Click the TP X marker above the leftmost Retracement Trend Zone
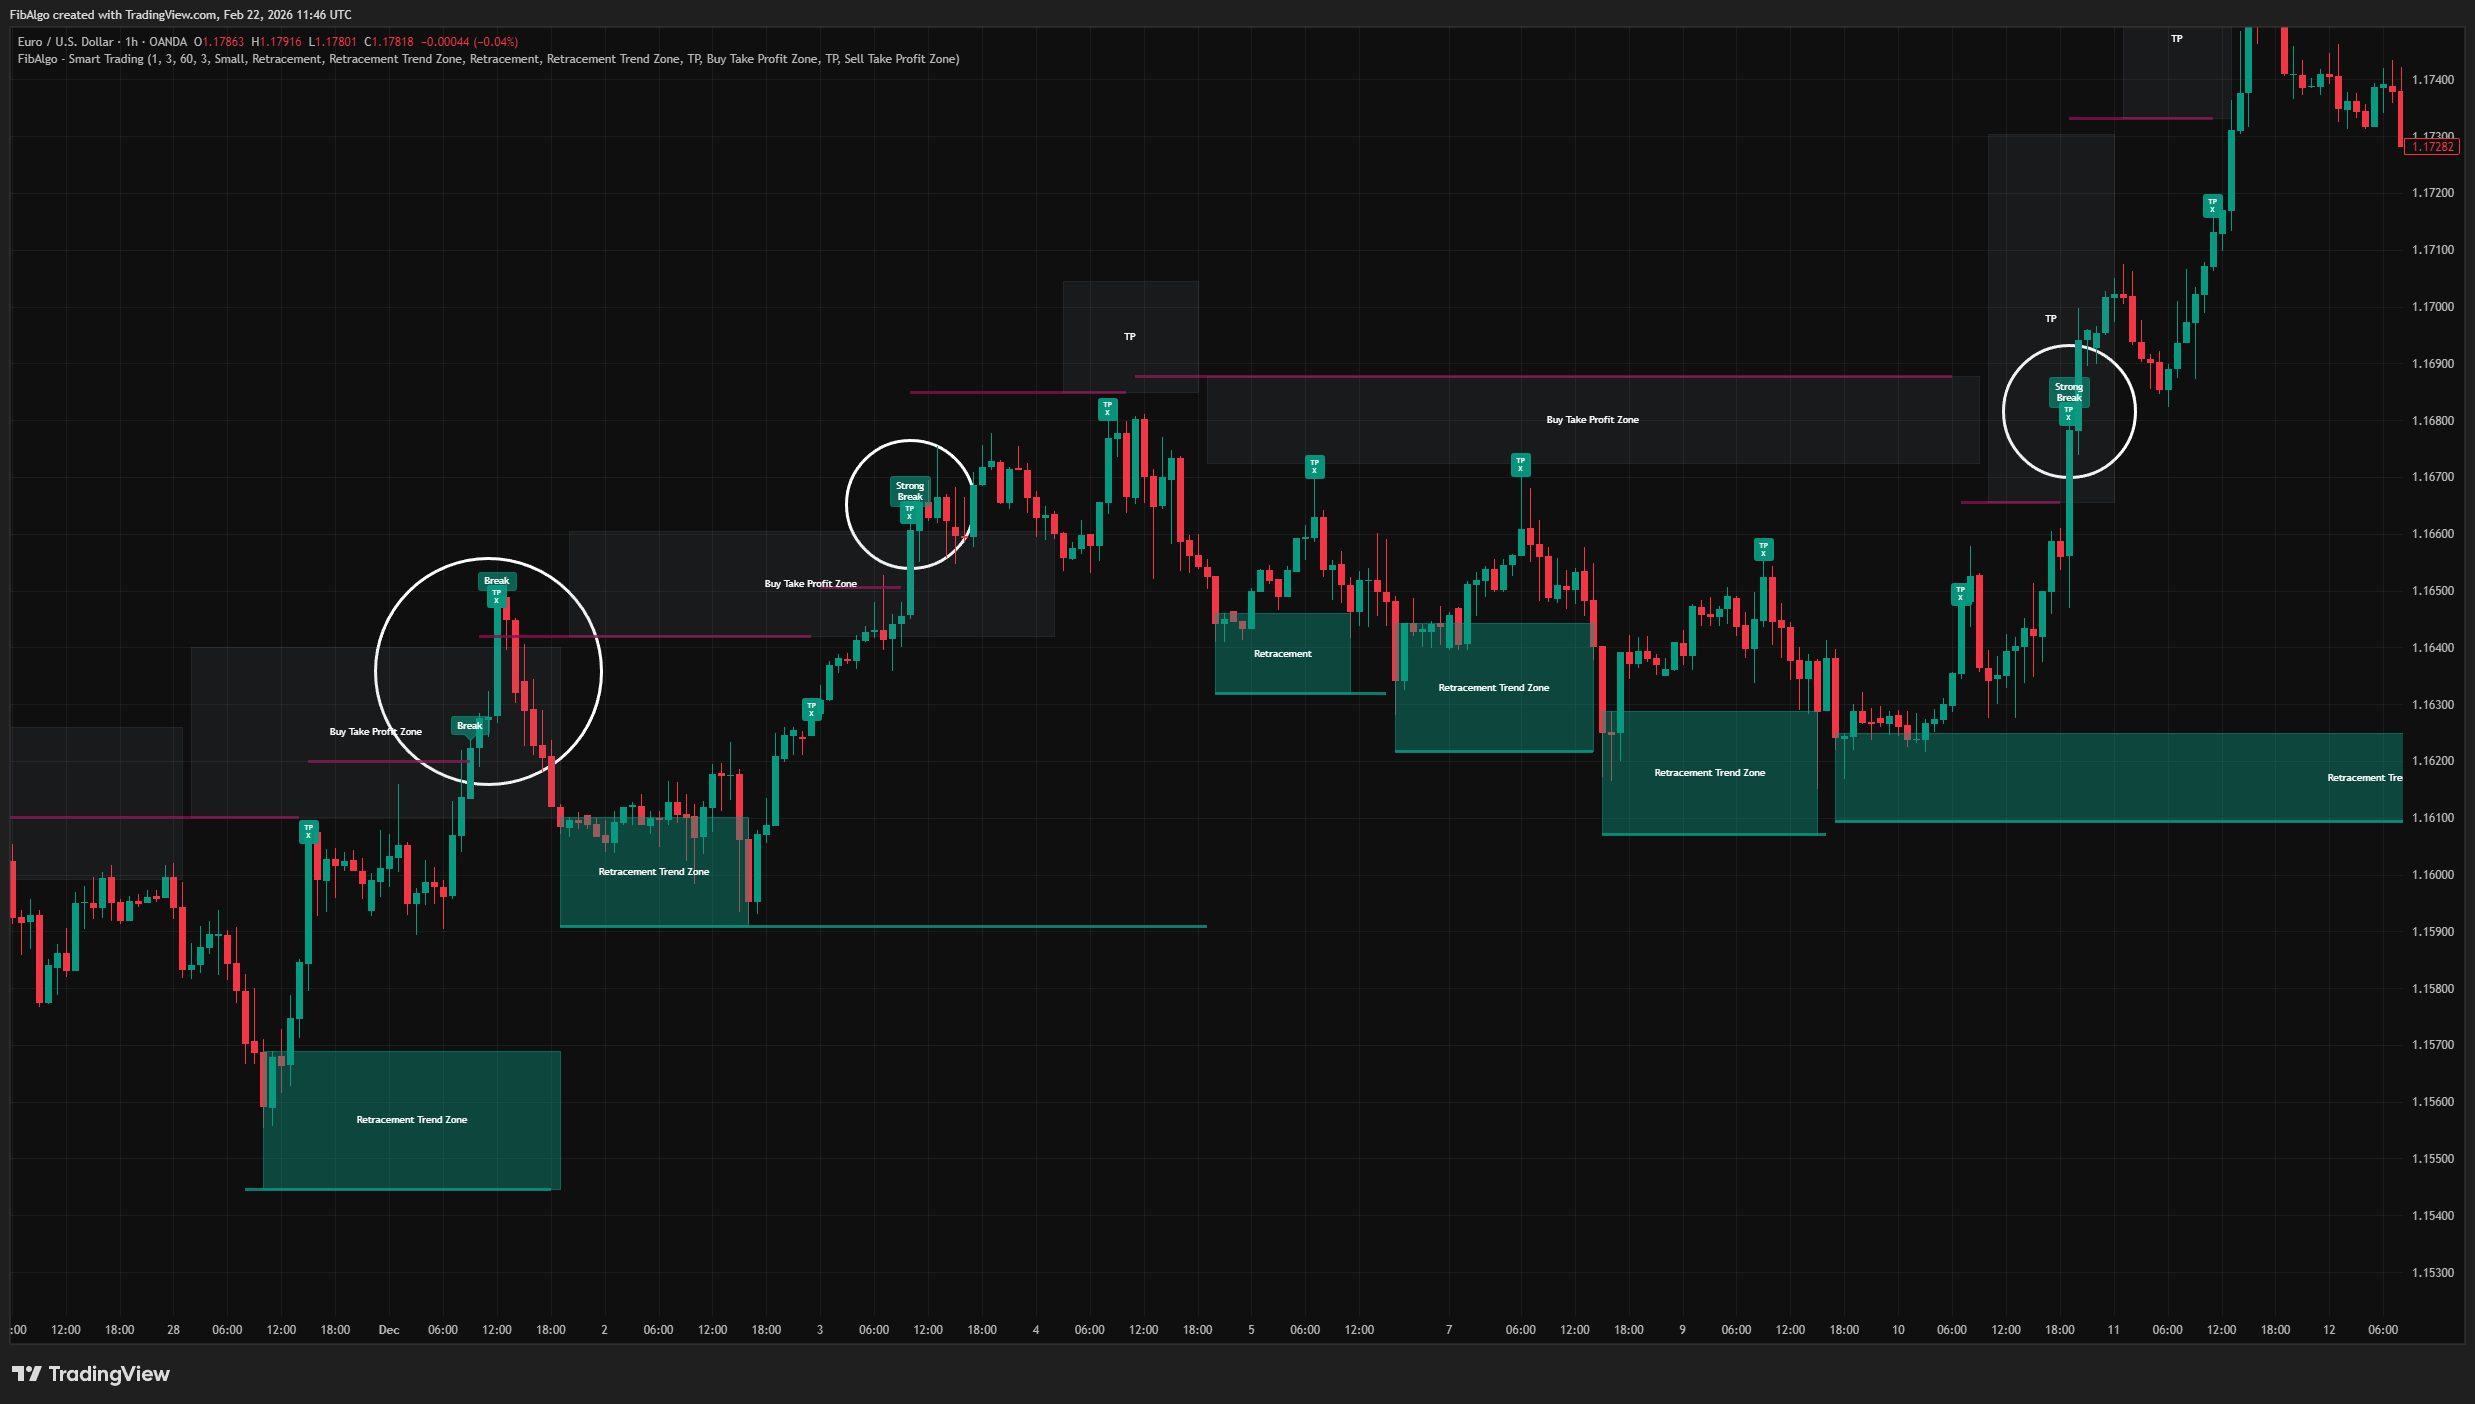This screenshot has height=1404, width=2475. click(x=308, y=829)
